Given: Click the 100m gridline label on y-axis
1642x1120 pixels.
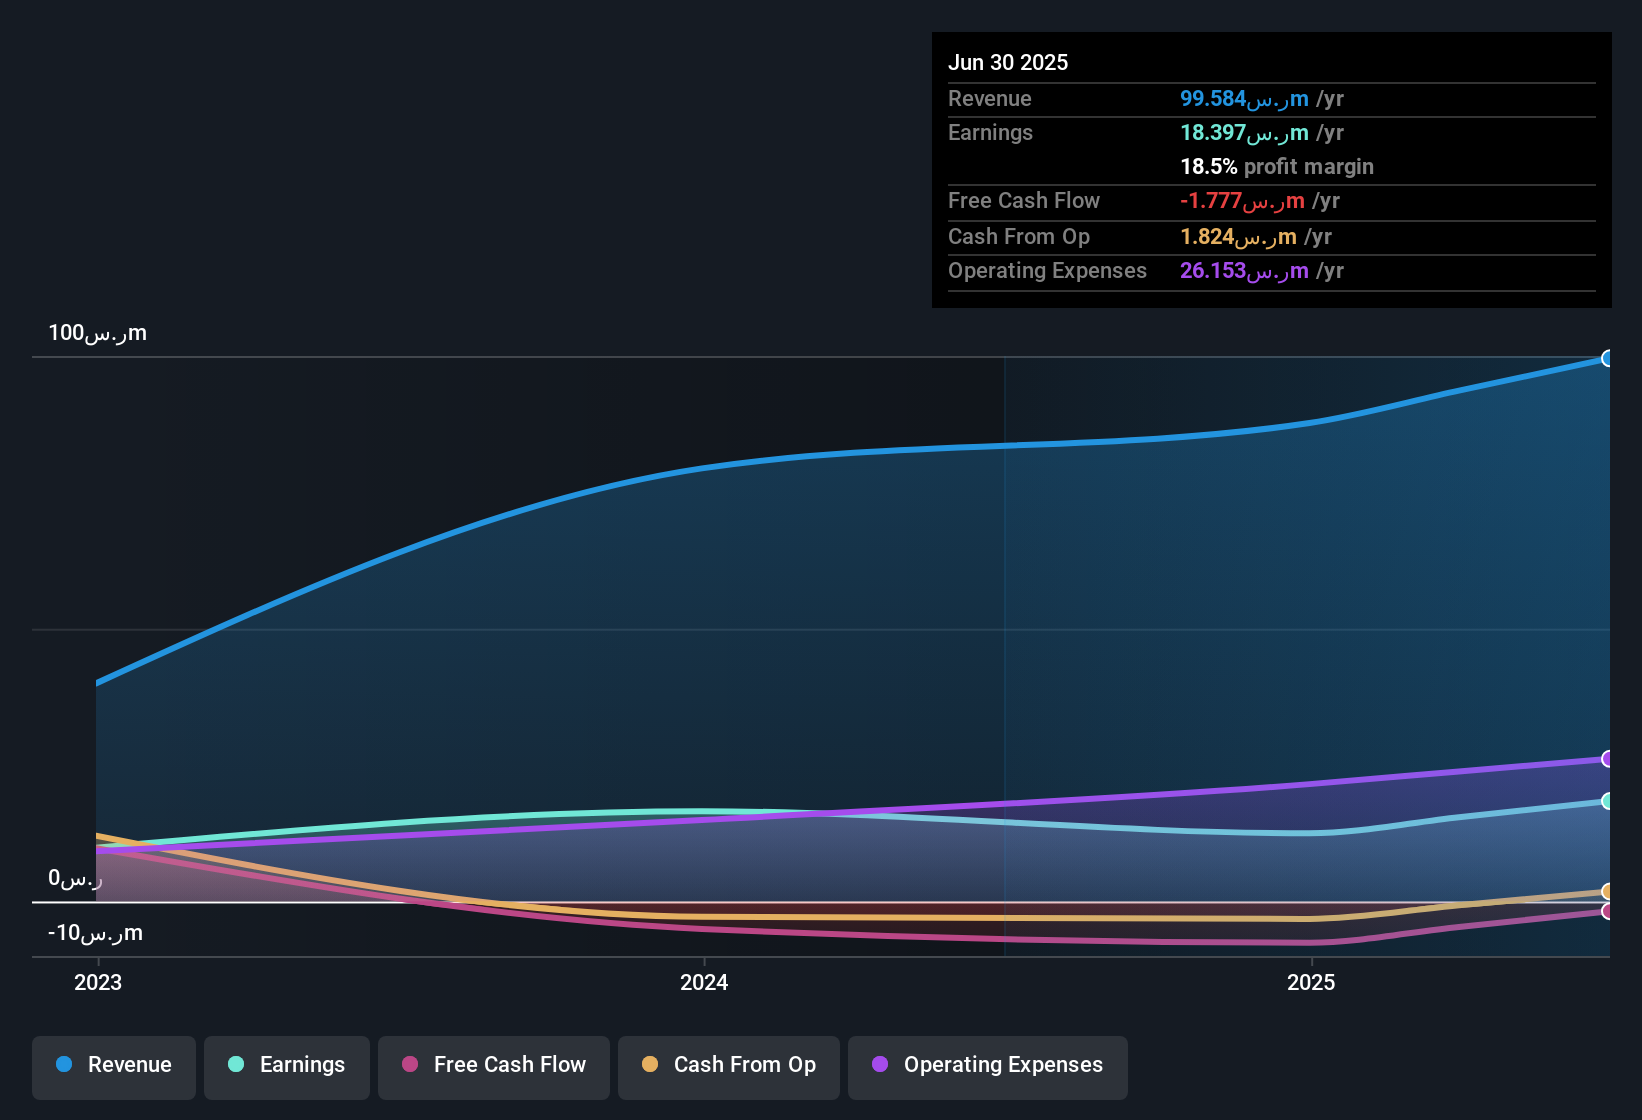Looking at the screenshot, I should 98,333.
